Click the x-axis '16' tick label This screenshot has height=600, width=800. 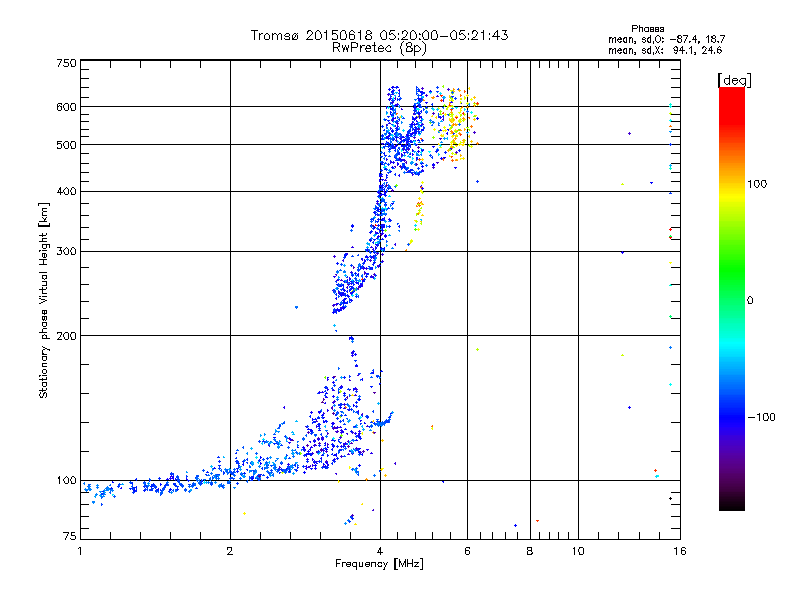(680, 551)
